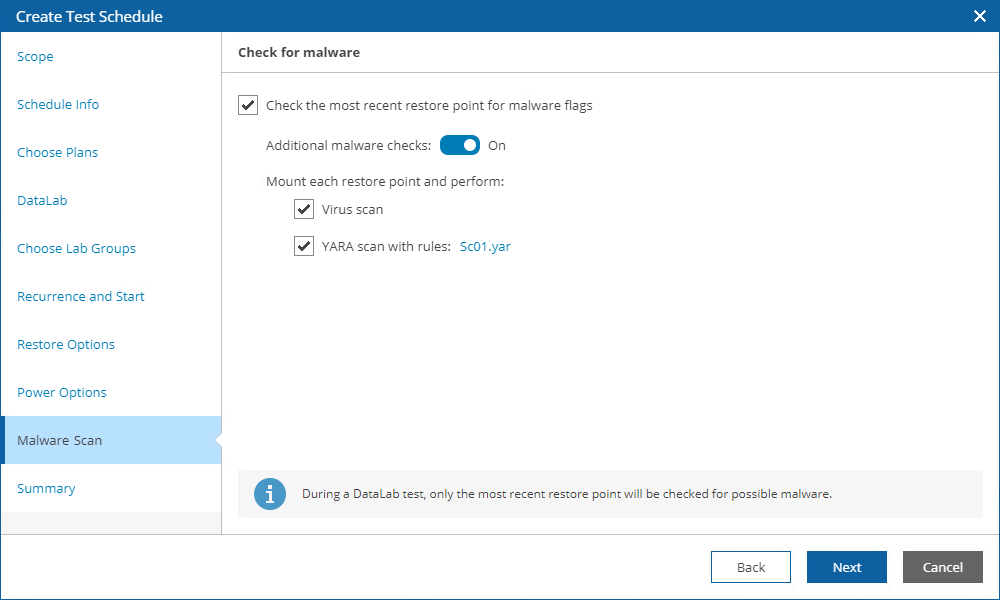Open the Schedule Info page
This screenshot has width=1000, height=600.
coord(57,104)
